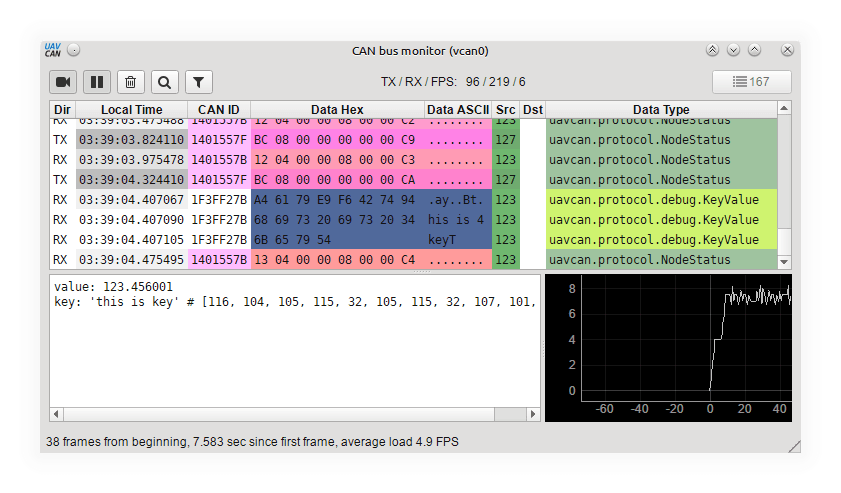The height and width of the screenshot is (493, 841).
Task: Select the row with time 03:39:04.475495
Action: click(414, 260)
